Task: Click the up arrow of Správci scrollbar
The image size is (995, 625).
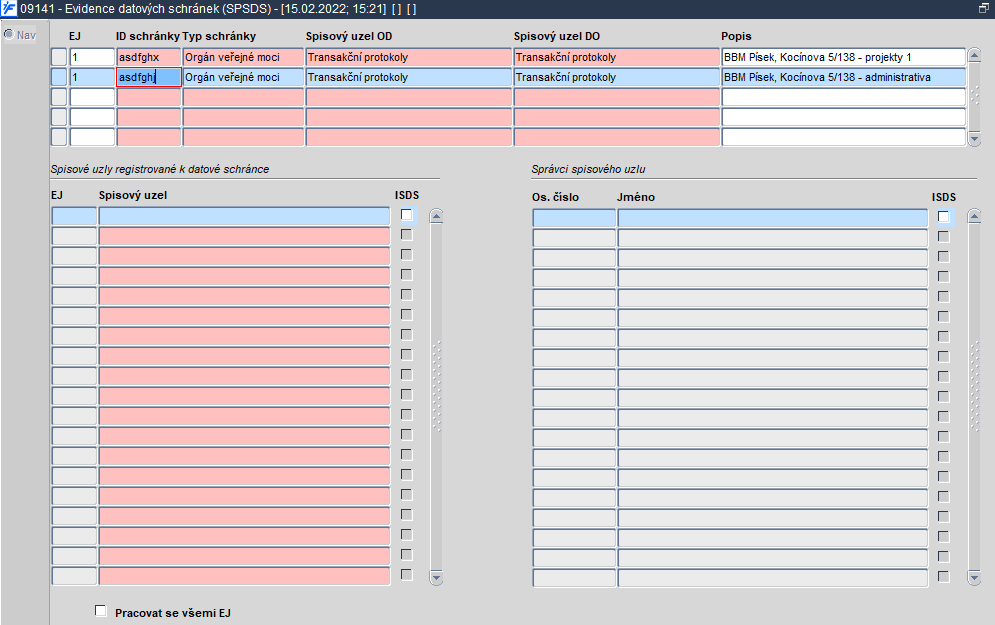Action: 975,217
